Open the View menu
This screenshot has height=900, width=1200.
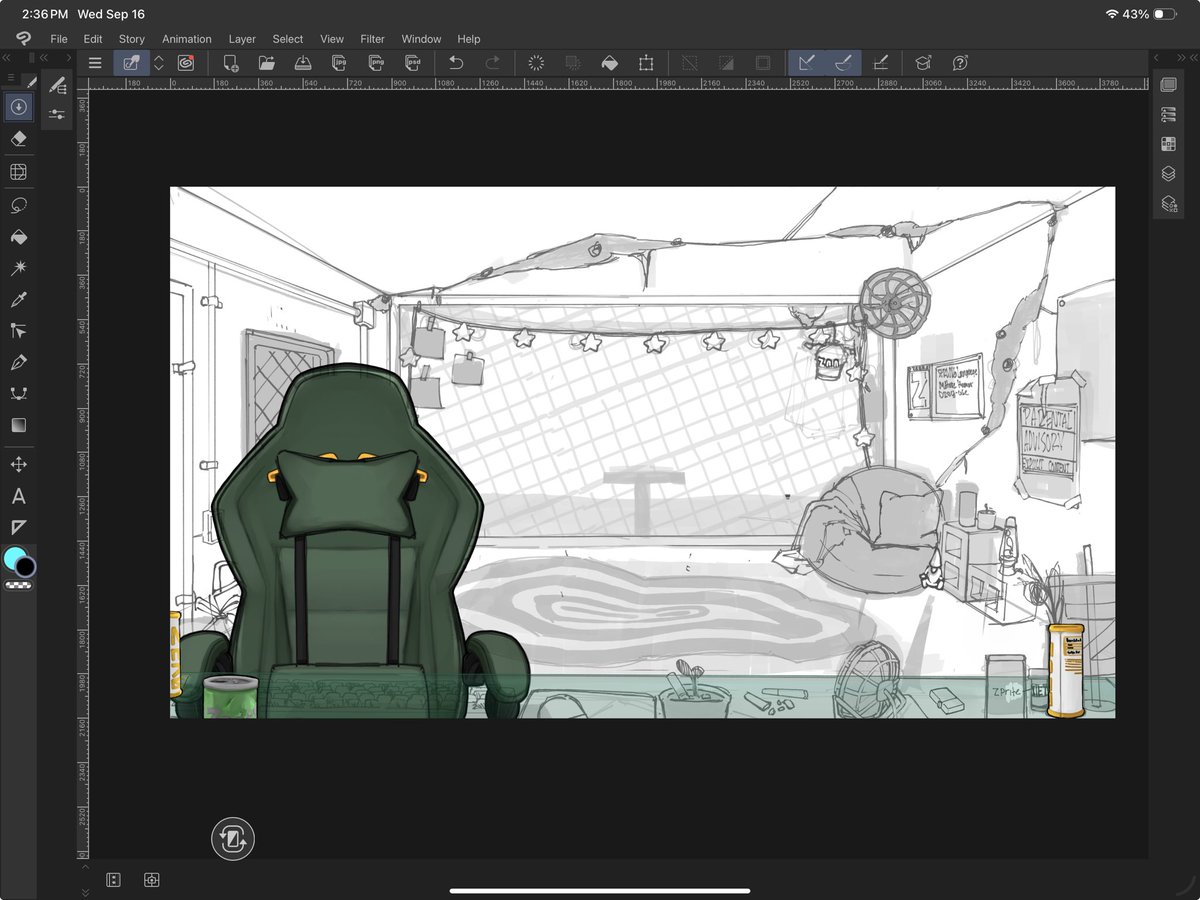click(332, 39)
